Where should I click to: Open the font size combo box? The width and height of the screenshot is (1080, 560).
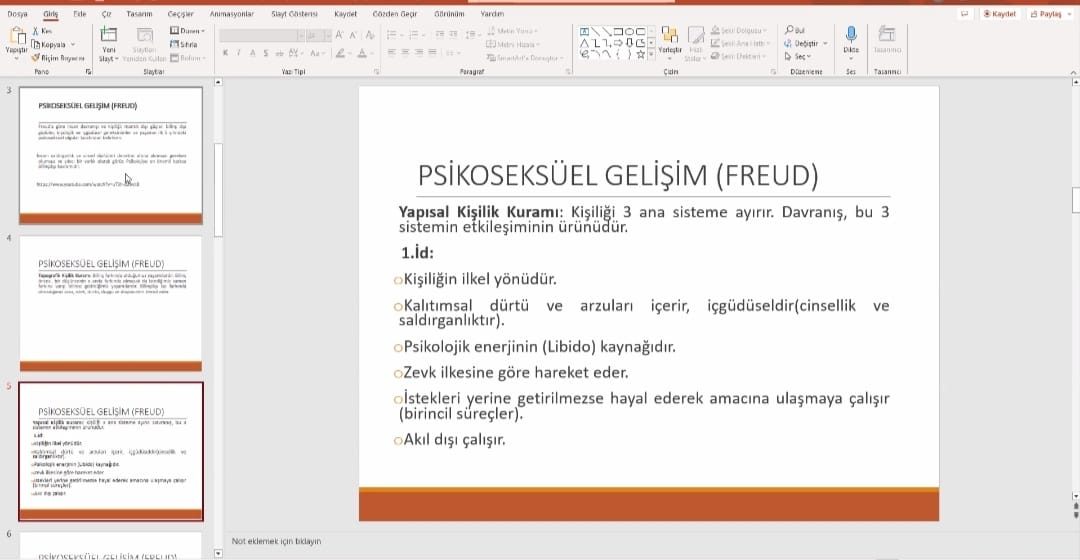click(319, 35)
